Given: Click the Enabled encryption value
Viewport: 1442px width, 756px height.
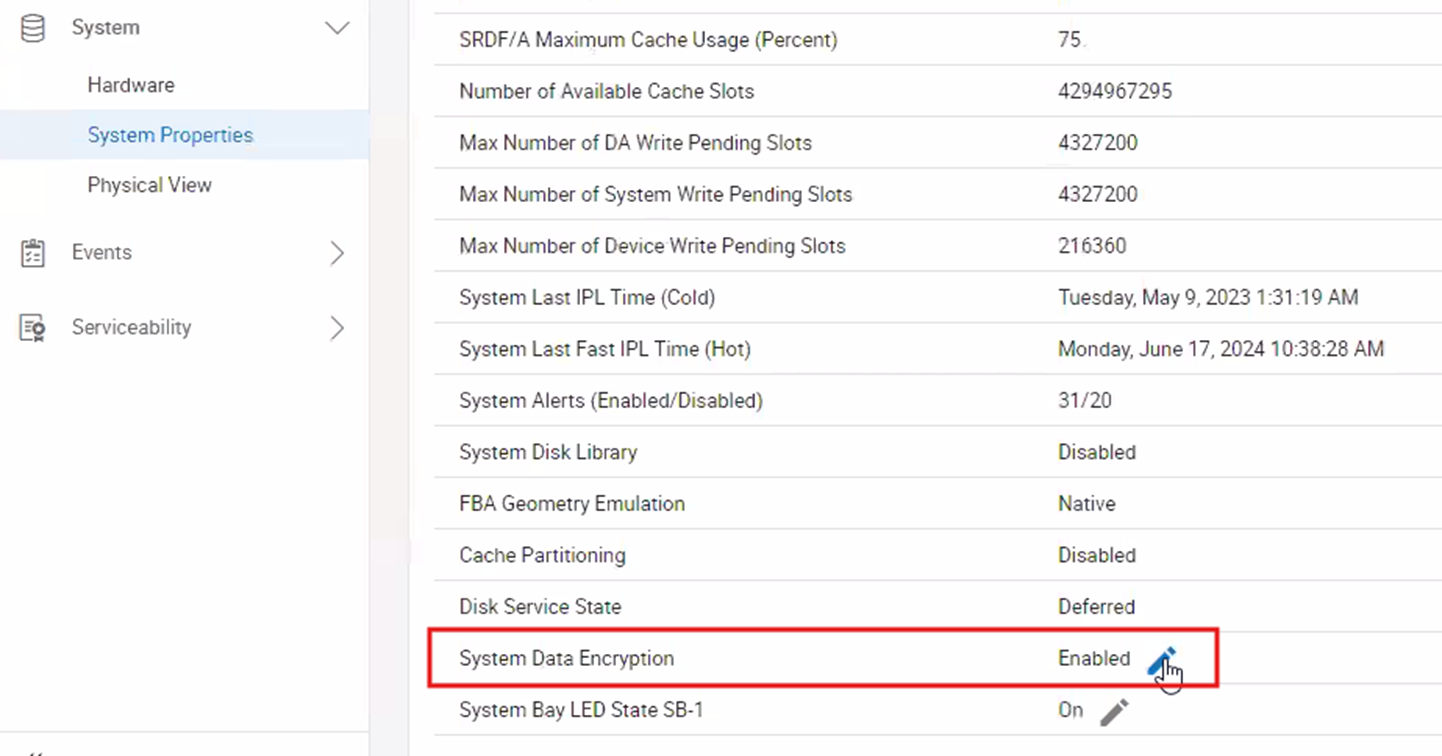Looking at the screenshot, I should pos(1094,659).
